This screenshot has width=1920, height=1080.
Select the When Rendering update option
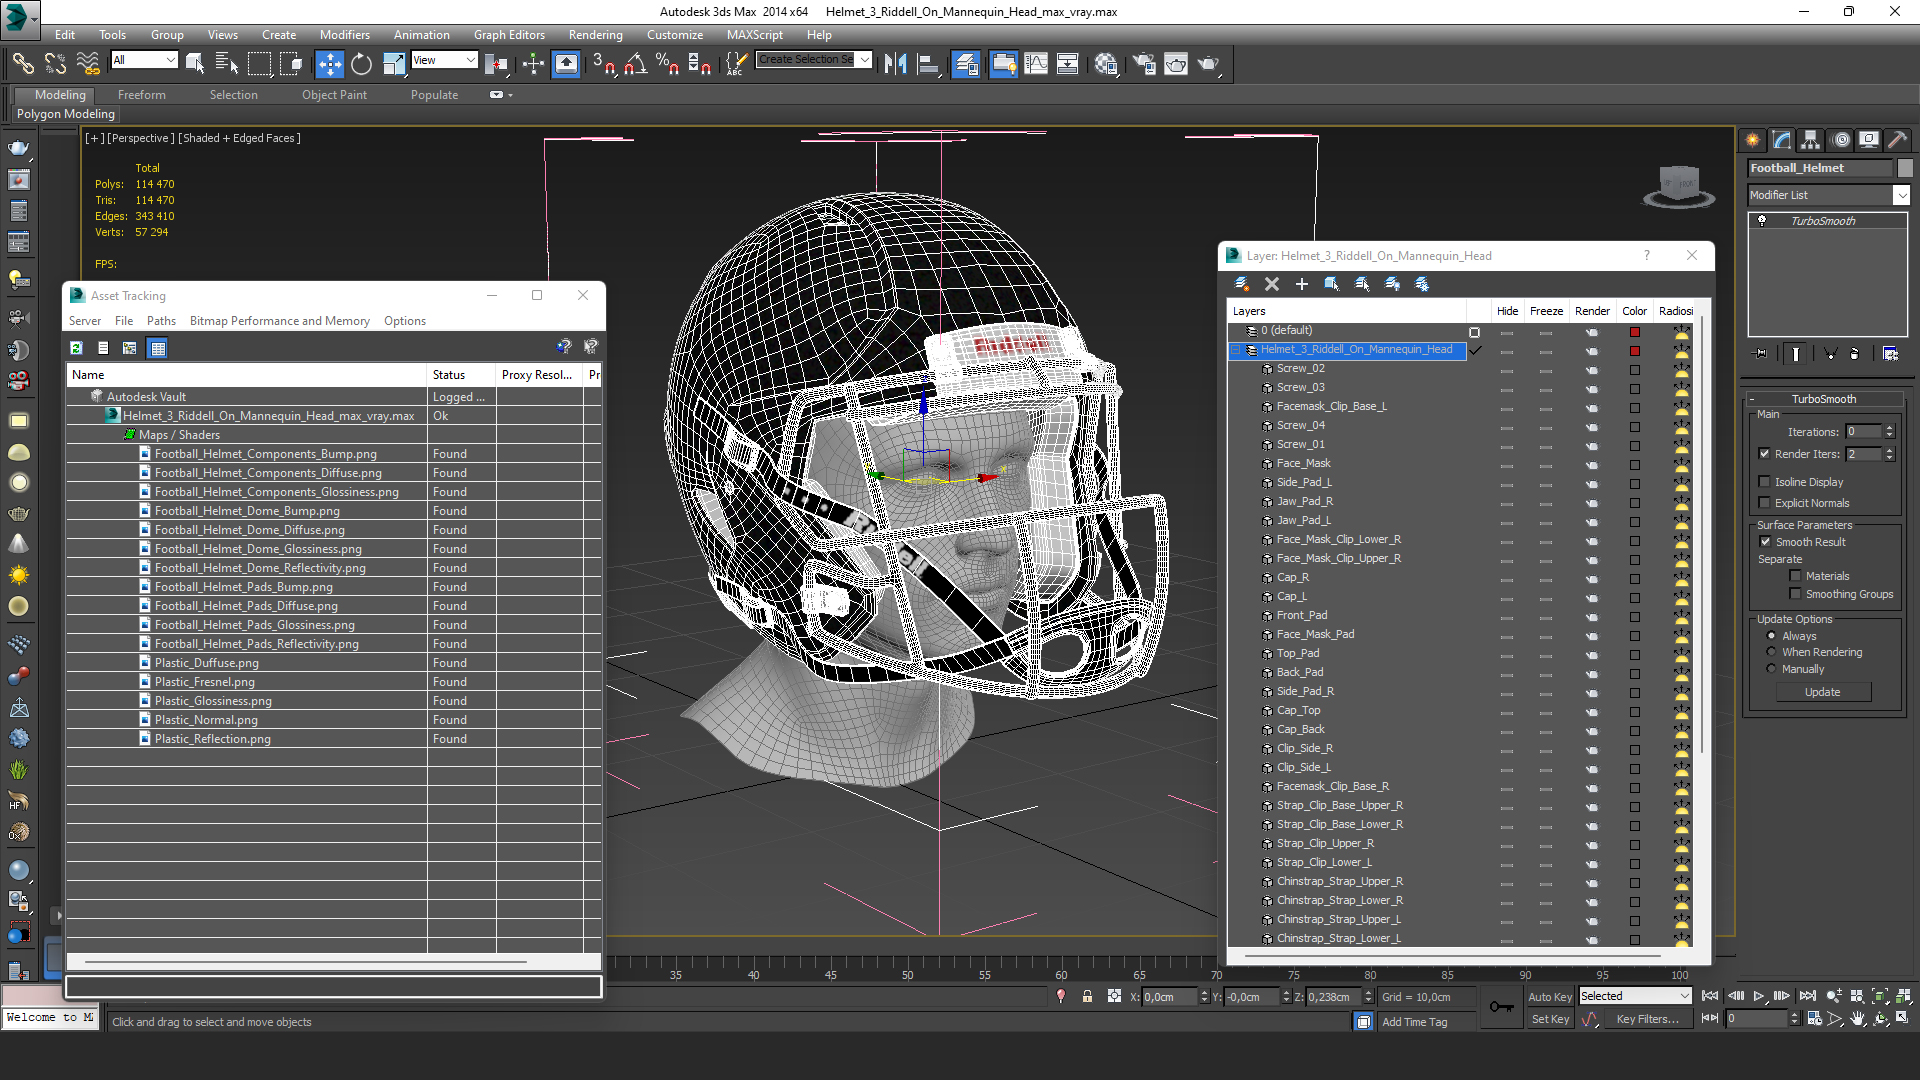pyautogui.click(x=1772, y=652)
